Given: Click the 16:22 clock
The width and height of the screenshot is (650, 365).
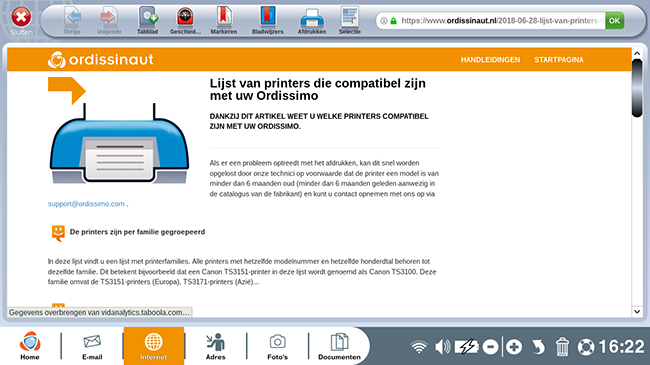Looking at the screenshot, I should 621,347.
